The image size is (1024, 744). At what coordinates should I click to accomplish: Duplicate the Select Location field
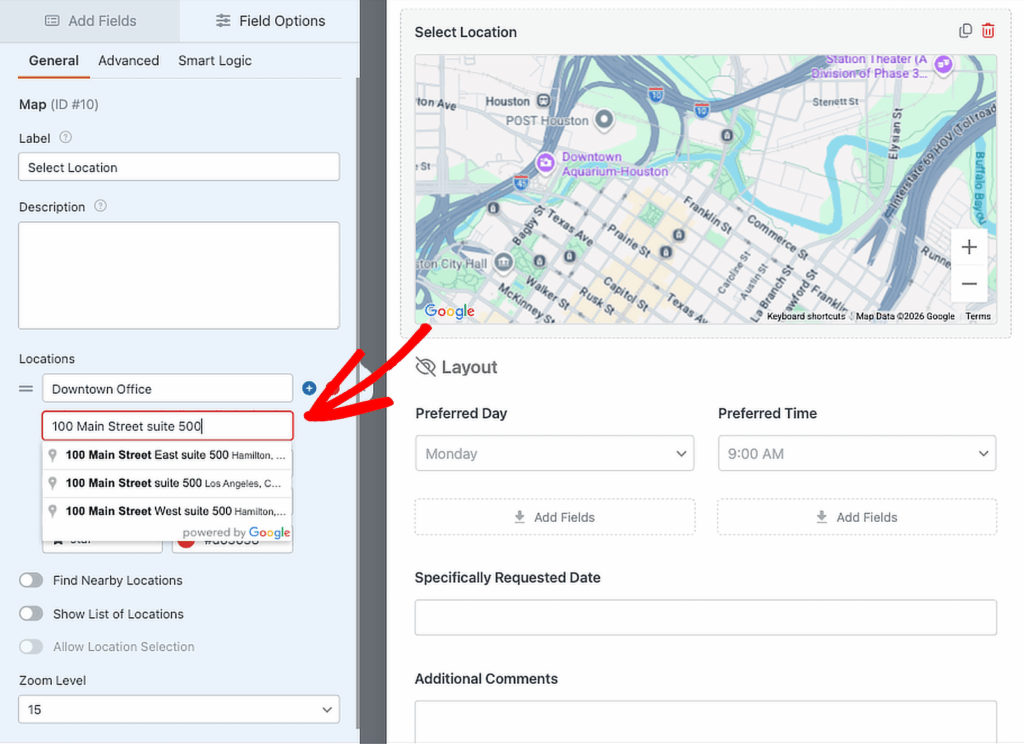(x=965, y=30)
